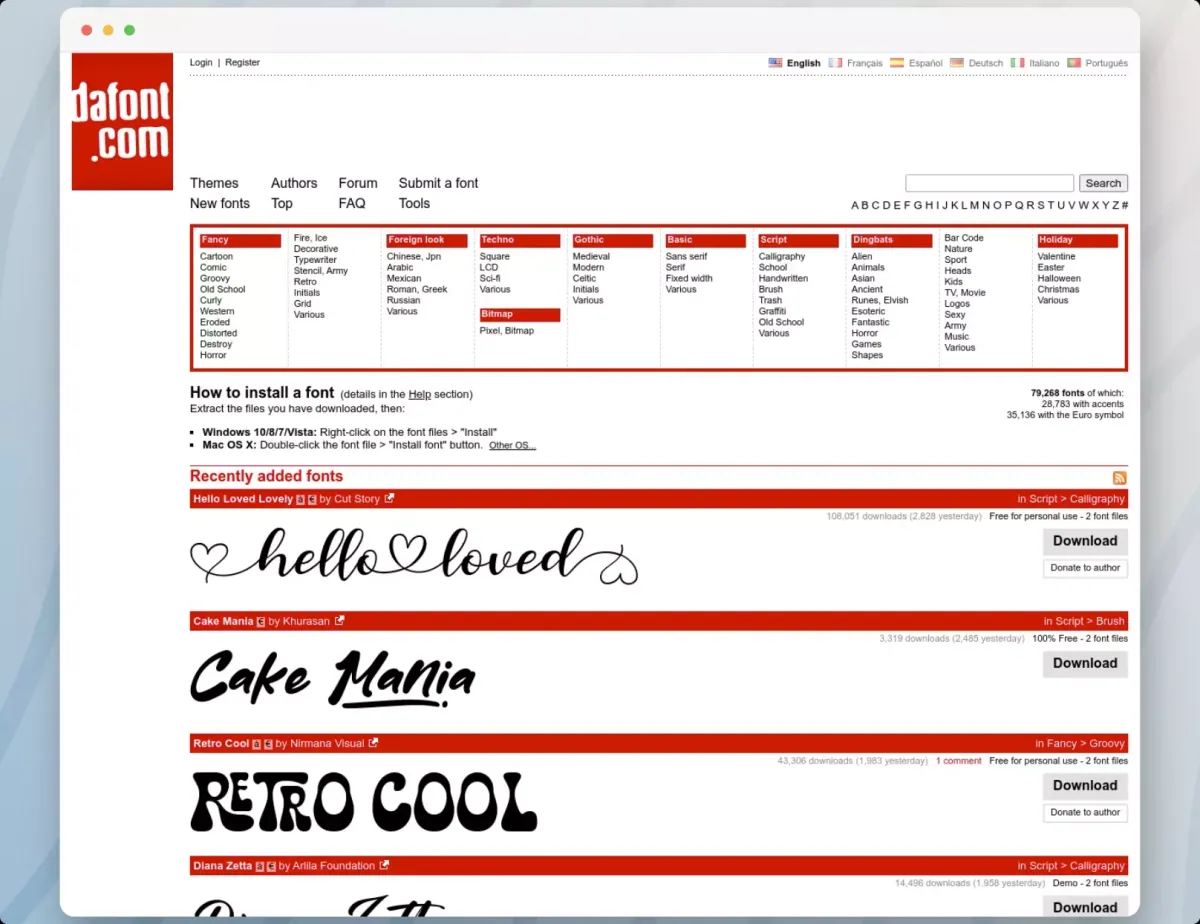Click the Portuguese flag icon

[x=1074, y=63]
